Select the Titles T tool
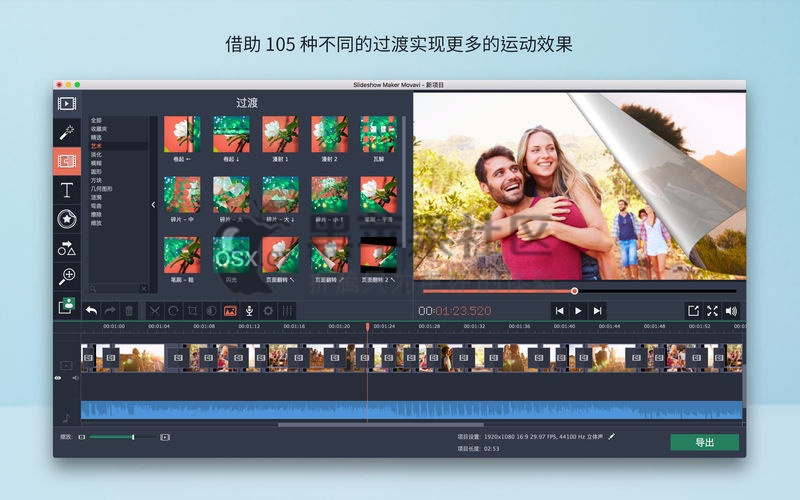 tap(67, 190)
